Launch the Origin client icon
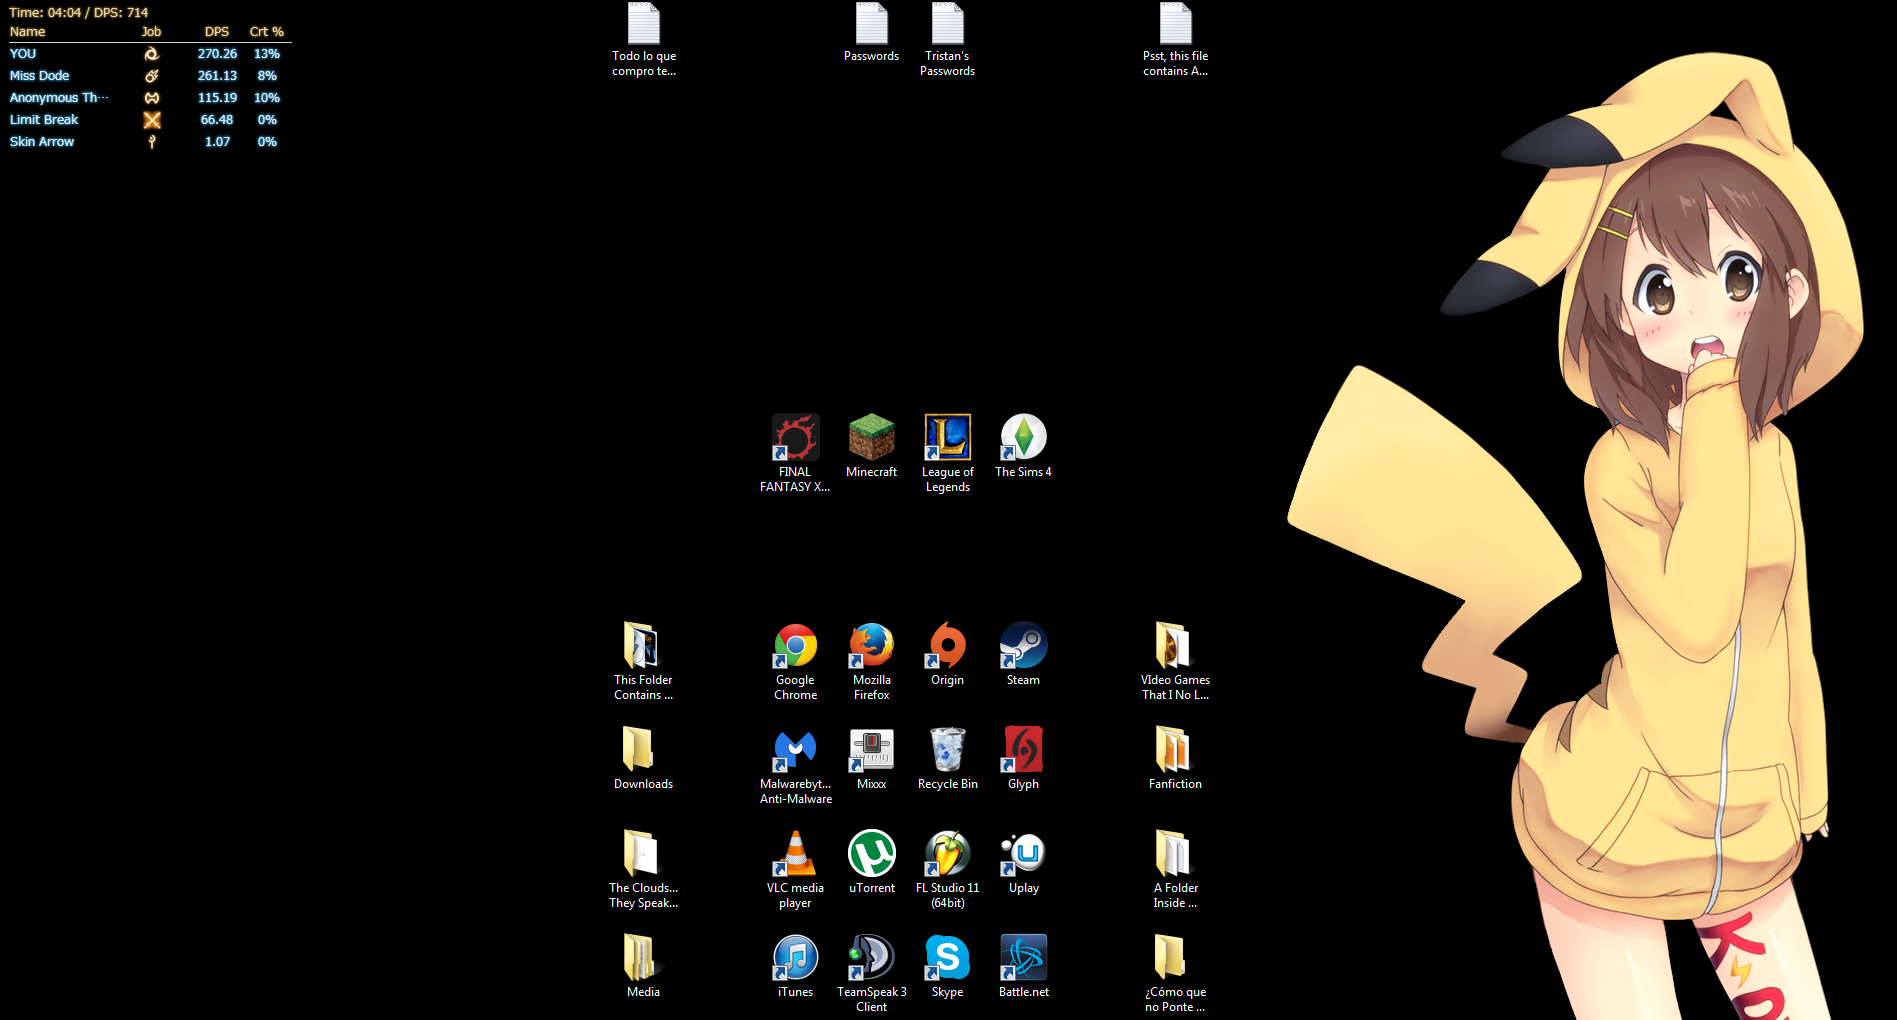The width and height of the screenshot is (1897, 1020). click(947, 655)
